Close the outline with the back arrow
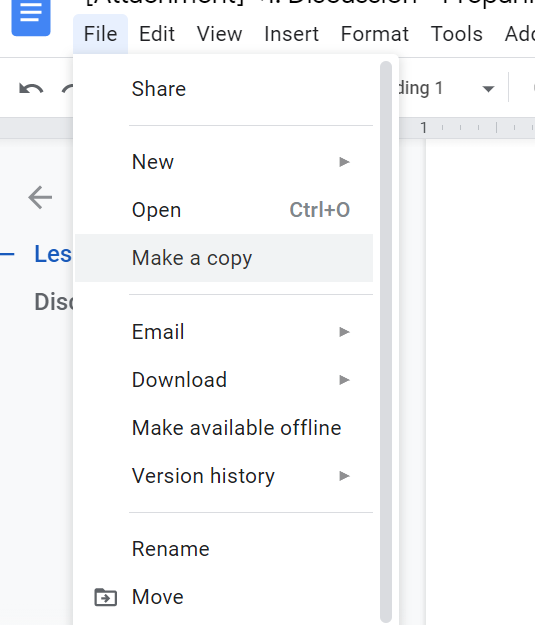Viewport: 535px width, 625px height. pyautogui.click(x=40, y=197)
